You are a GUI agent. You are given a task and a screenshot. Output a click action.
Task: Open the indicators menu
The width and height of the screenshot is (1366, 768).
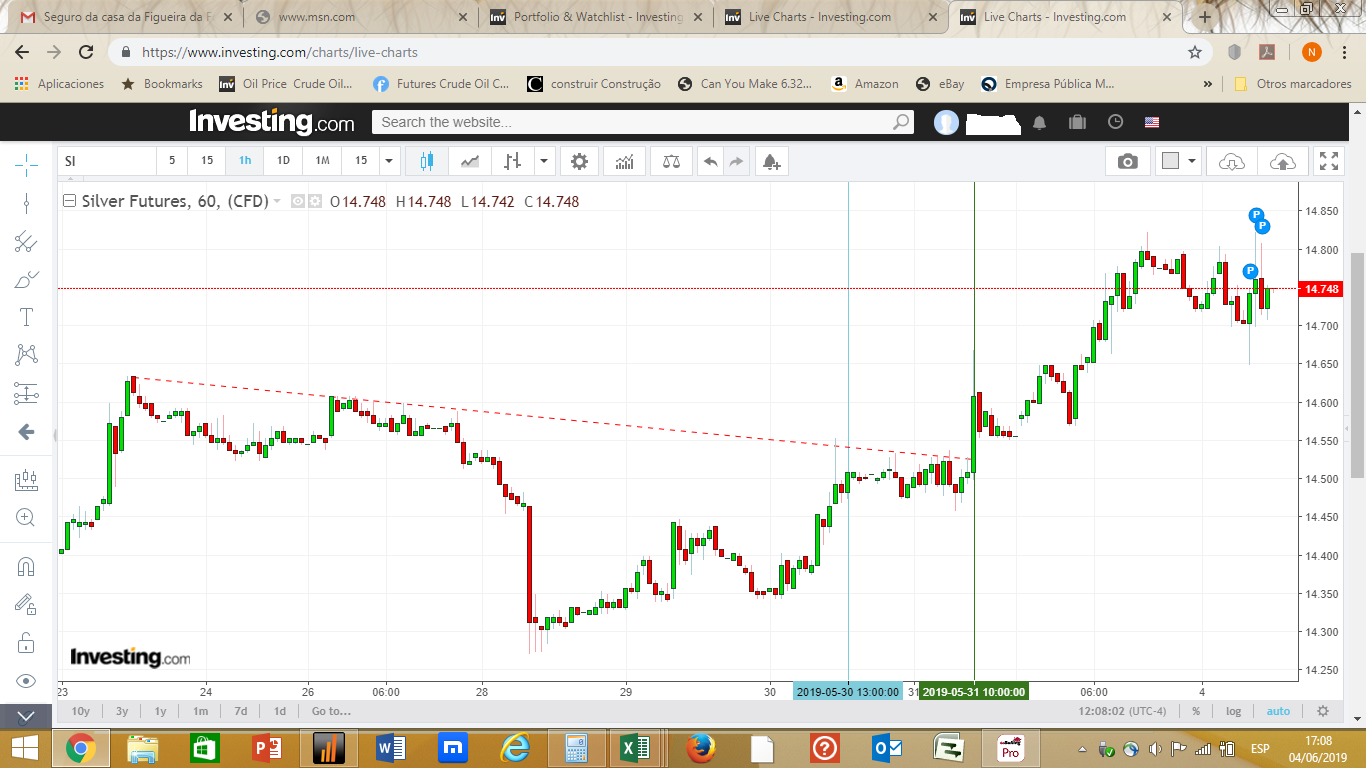[x=625, y=161]
